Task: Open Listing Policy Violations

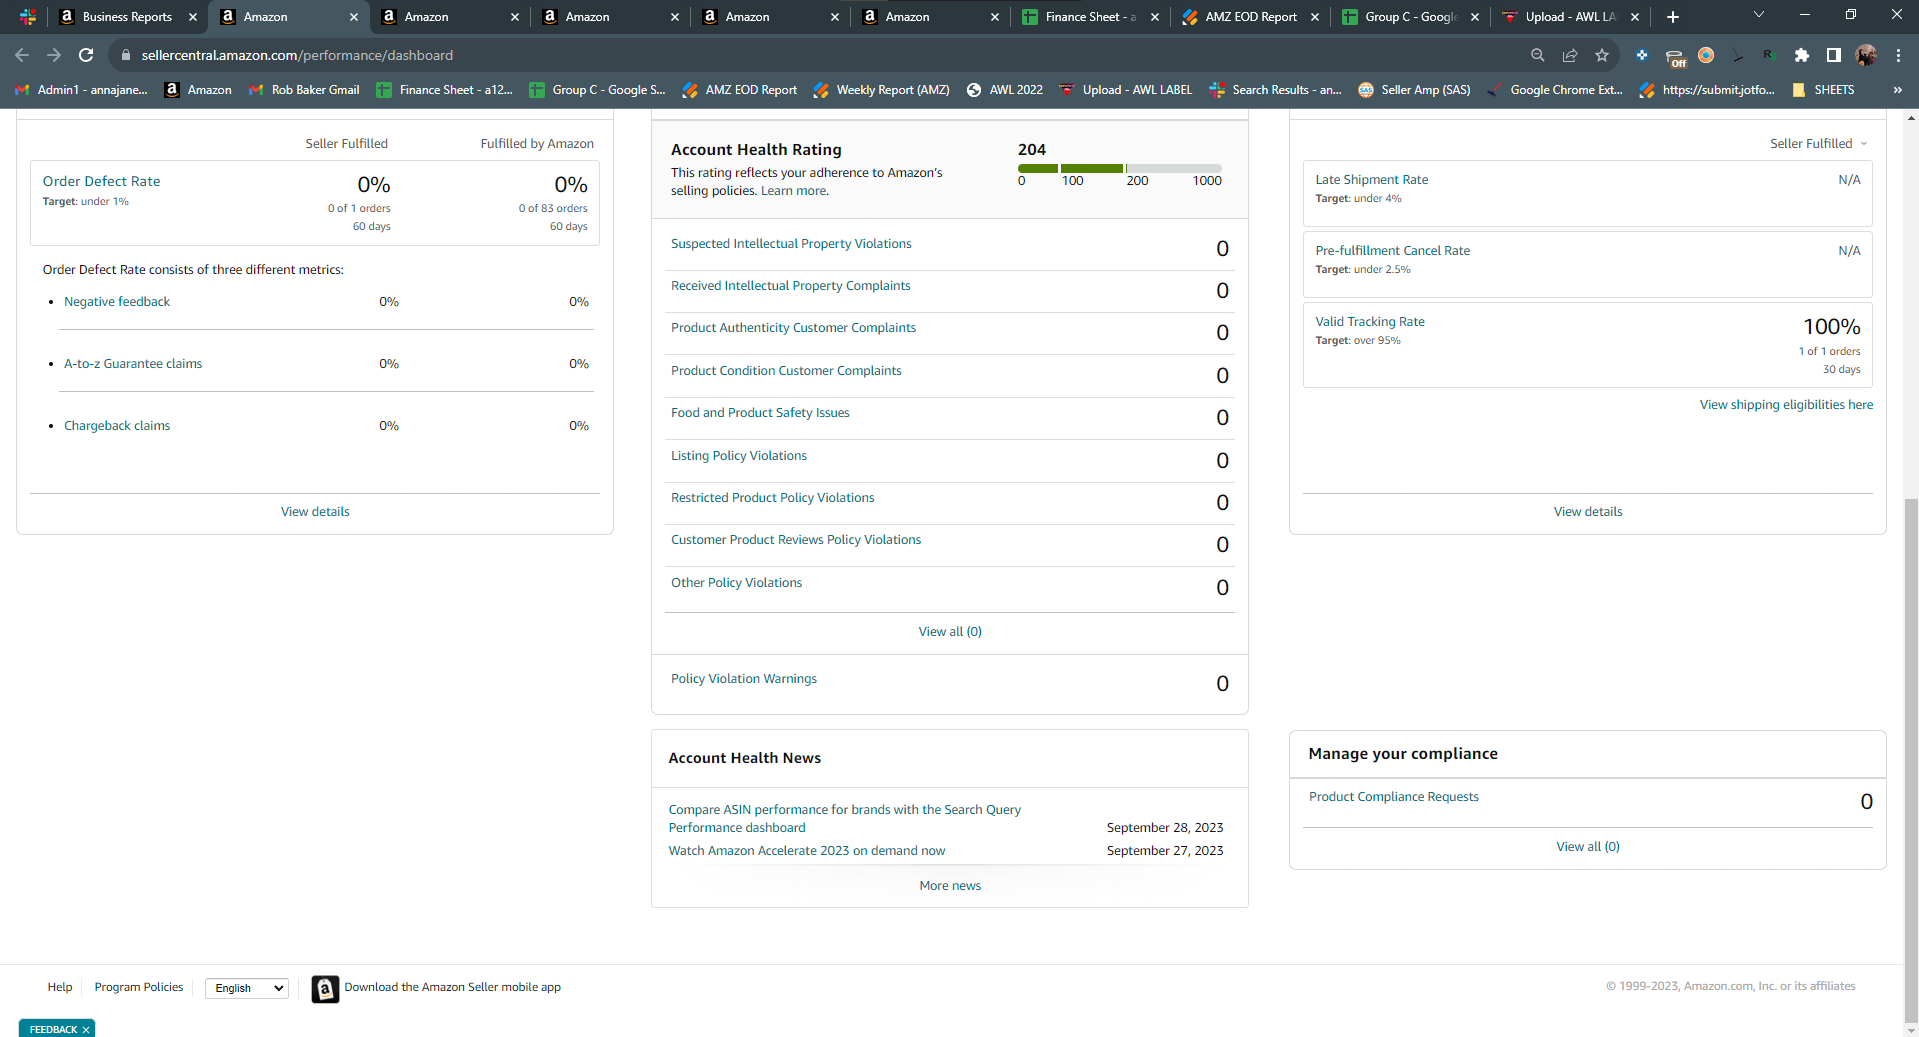Action: click(x=739, y=456)
